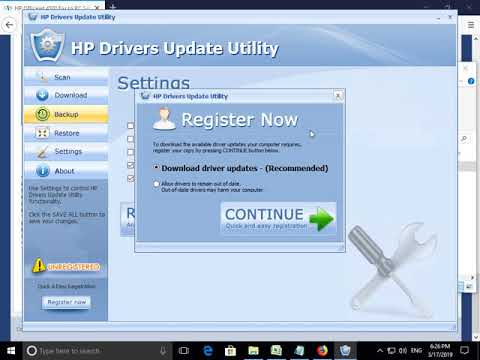Open the Download section in the sidebar
The width and height of the screenshot is (480, 360).
click(x=66, y=95)
